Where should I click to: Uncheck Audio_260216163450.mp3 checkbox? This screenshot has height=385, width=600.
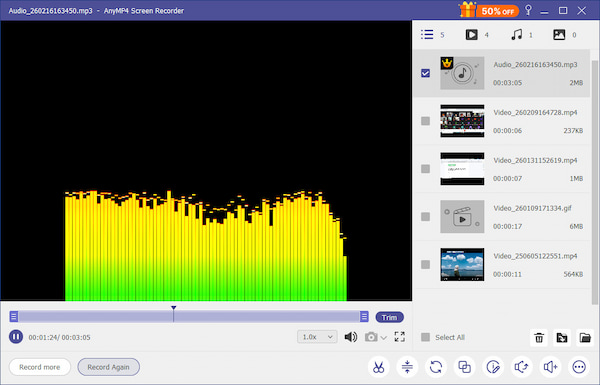point(425,73)
